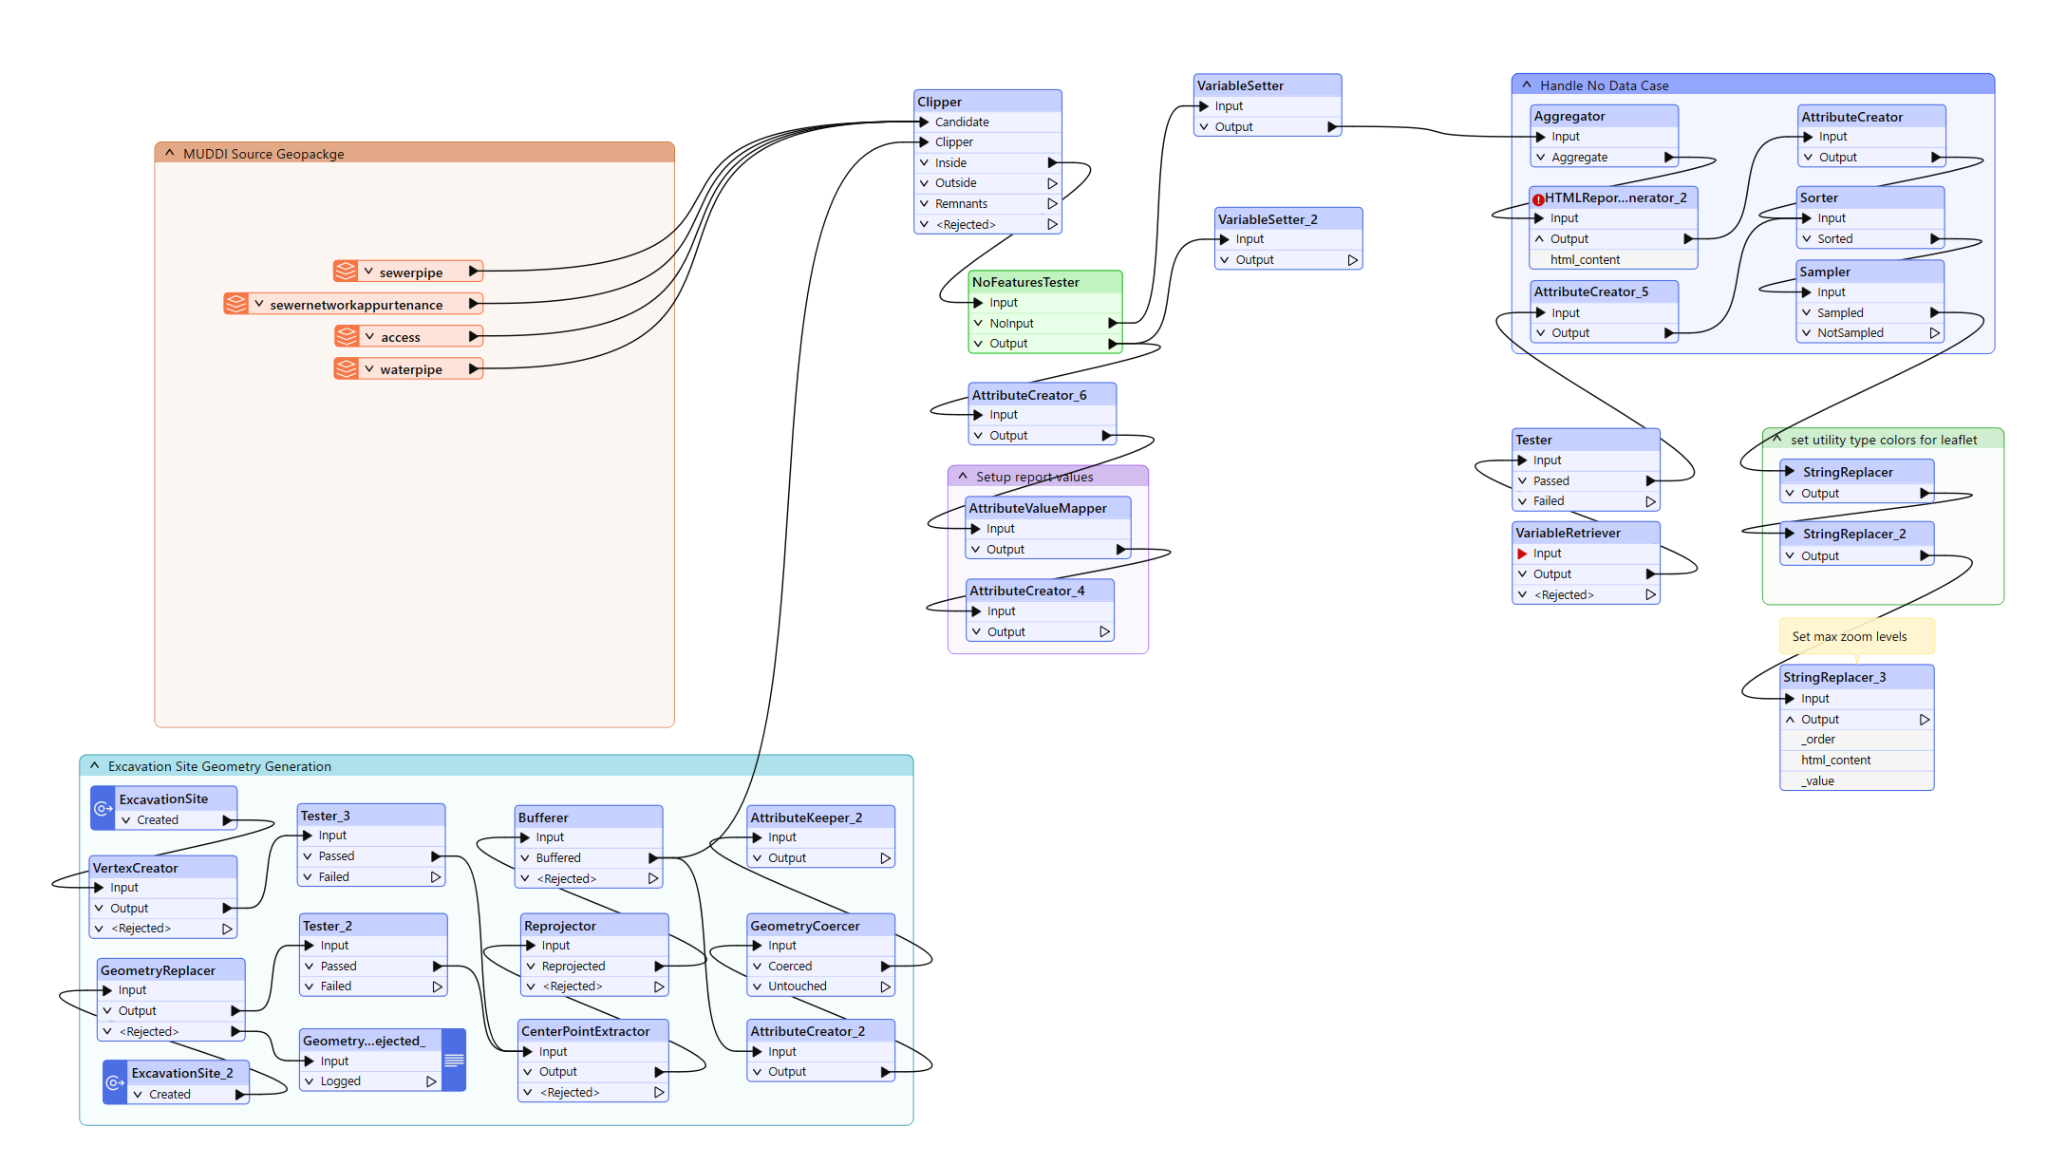
Task: Expand the sewerpipe attribute list chevron
Action: pos(368,272)
